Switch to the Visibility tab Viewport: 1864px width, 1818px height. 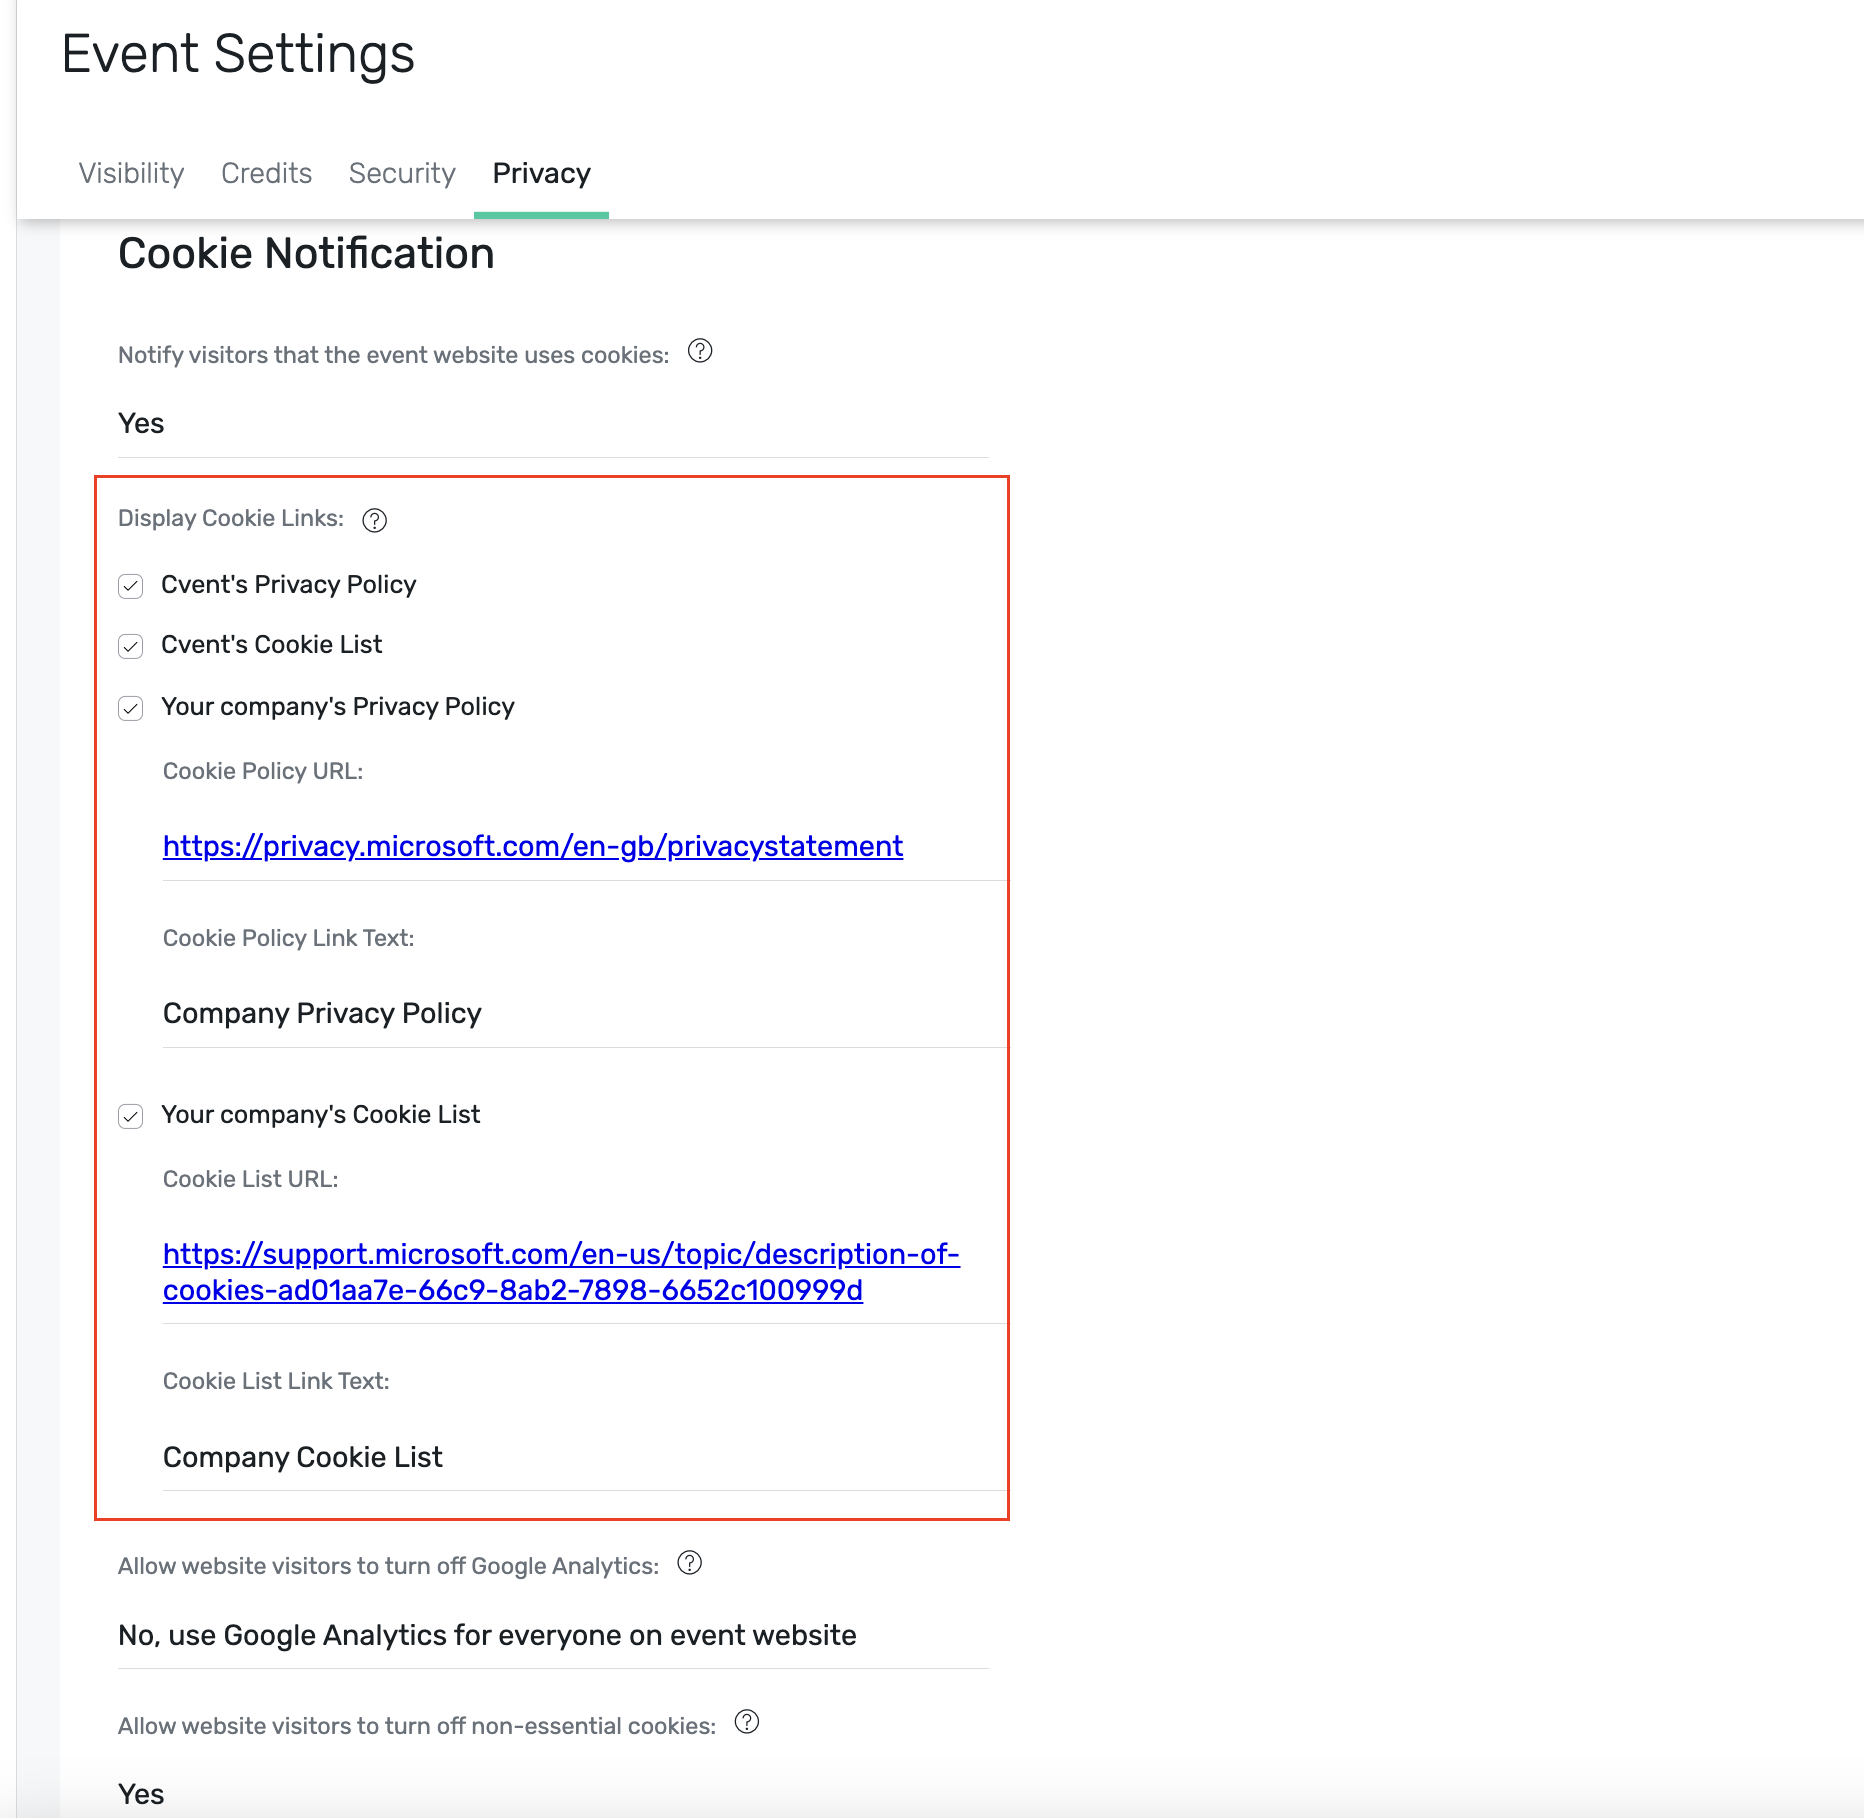[x=131, y=173]
